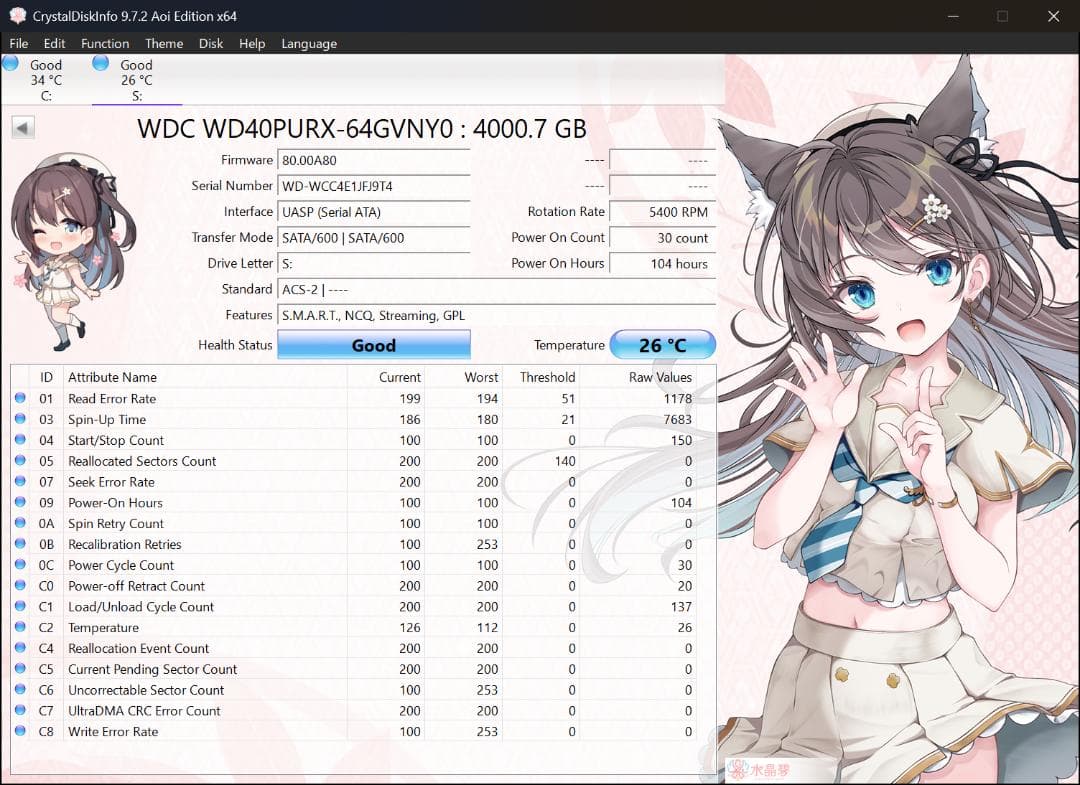Click the Power On Hours value 104 hours

pos(663,264)
